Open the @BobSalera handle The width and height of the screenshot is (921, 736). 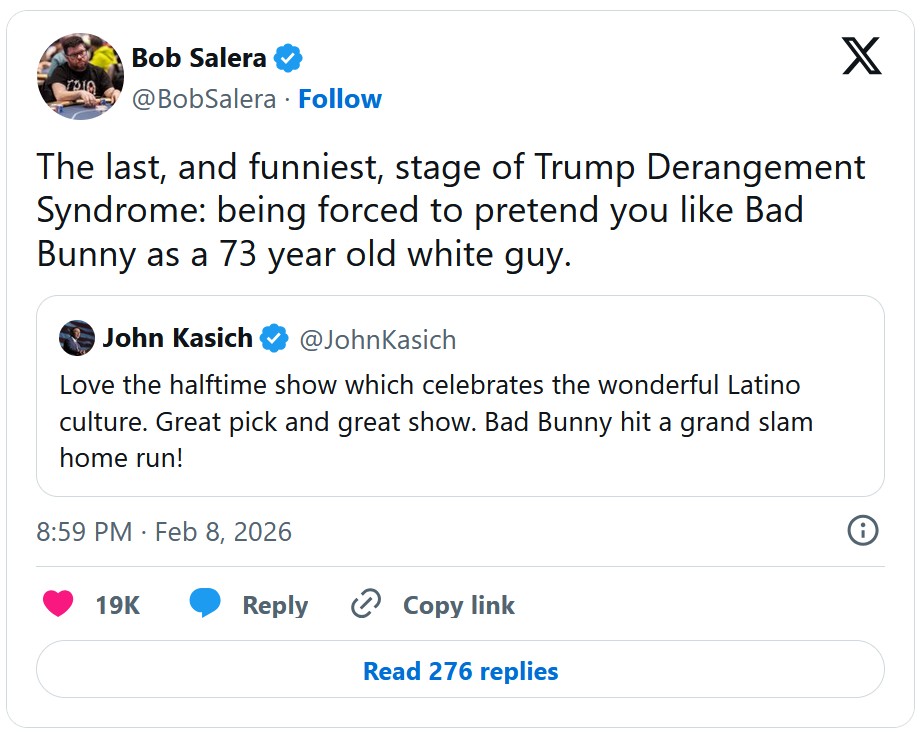coord(203,99)
